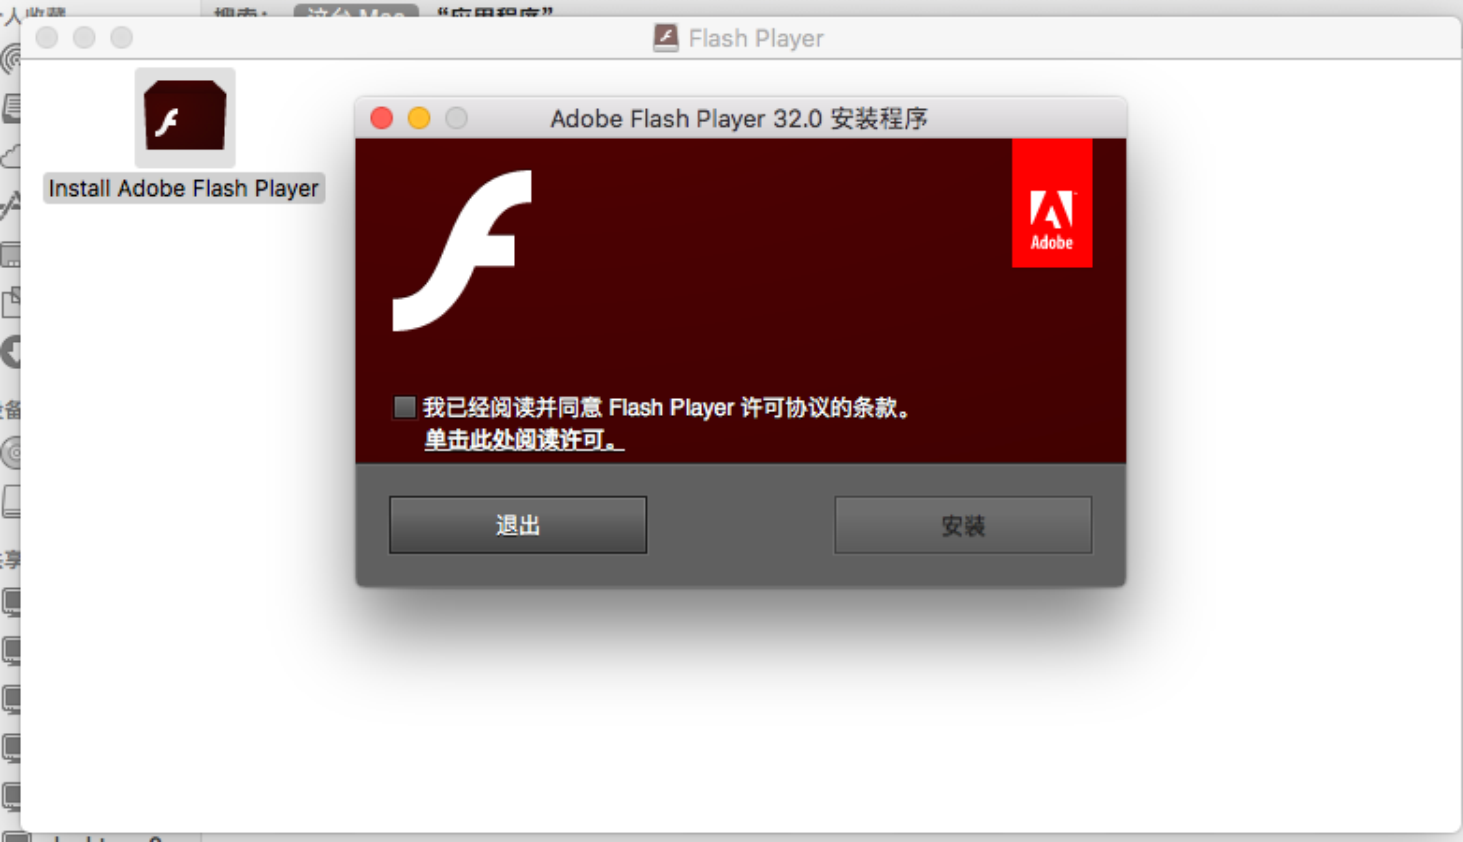Select the Applications icon in Finder sidebar
This screenshot has height=842, width=1463.
point(10,205)
